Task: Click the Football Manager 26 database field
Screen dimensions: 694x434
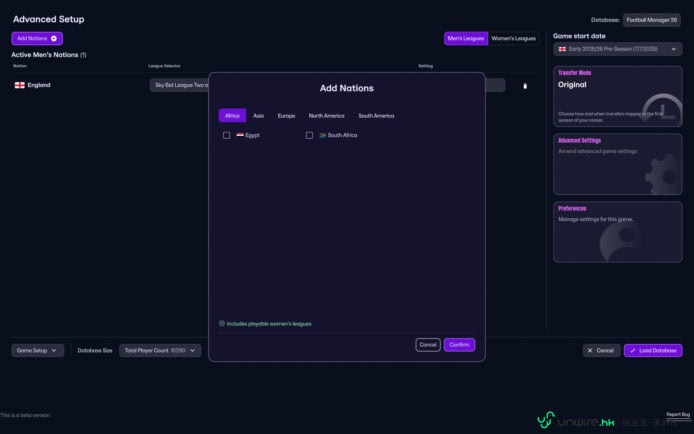Action: click(652, 20)
